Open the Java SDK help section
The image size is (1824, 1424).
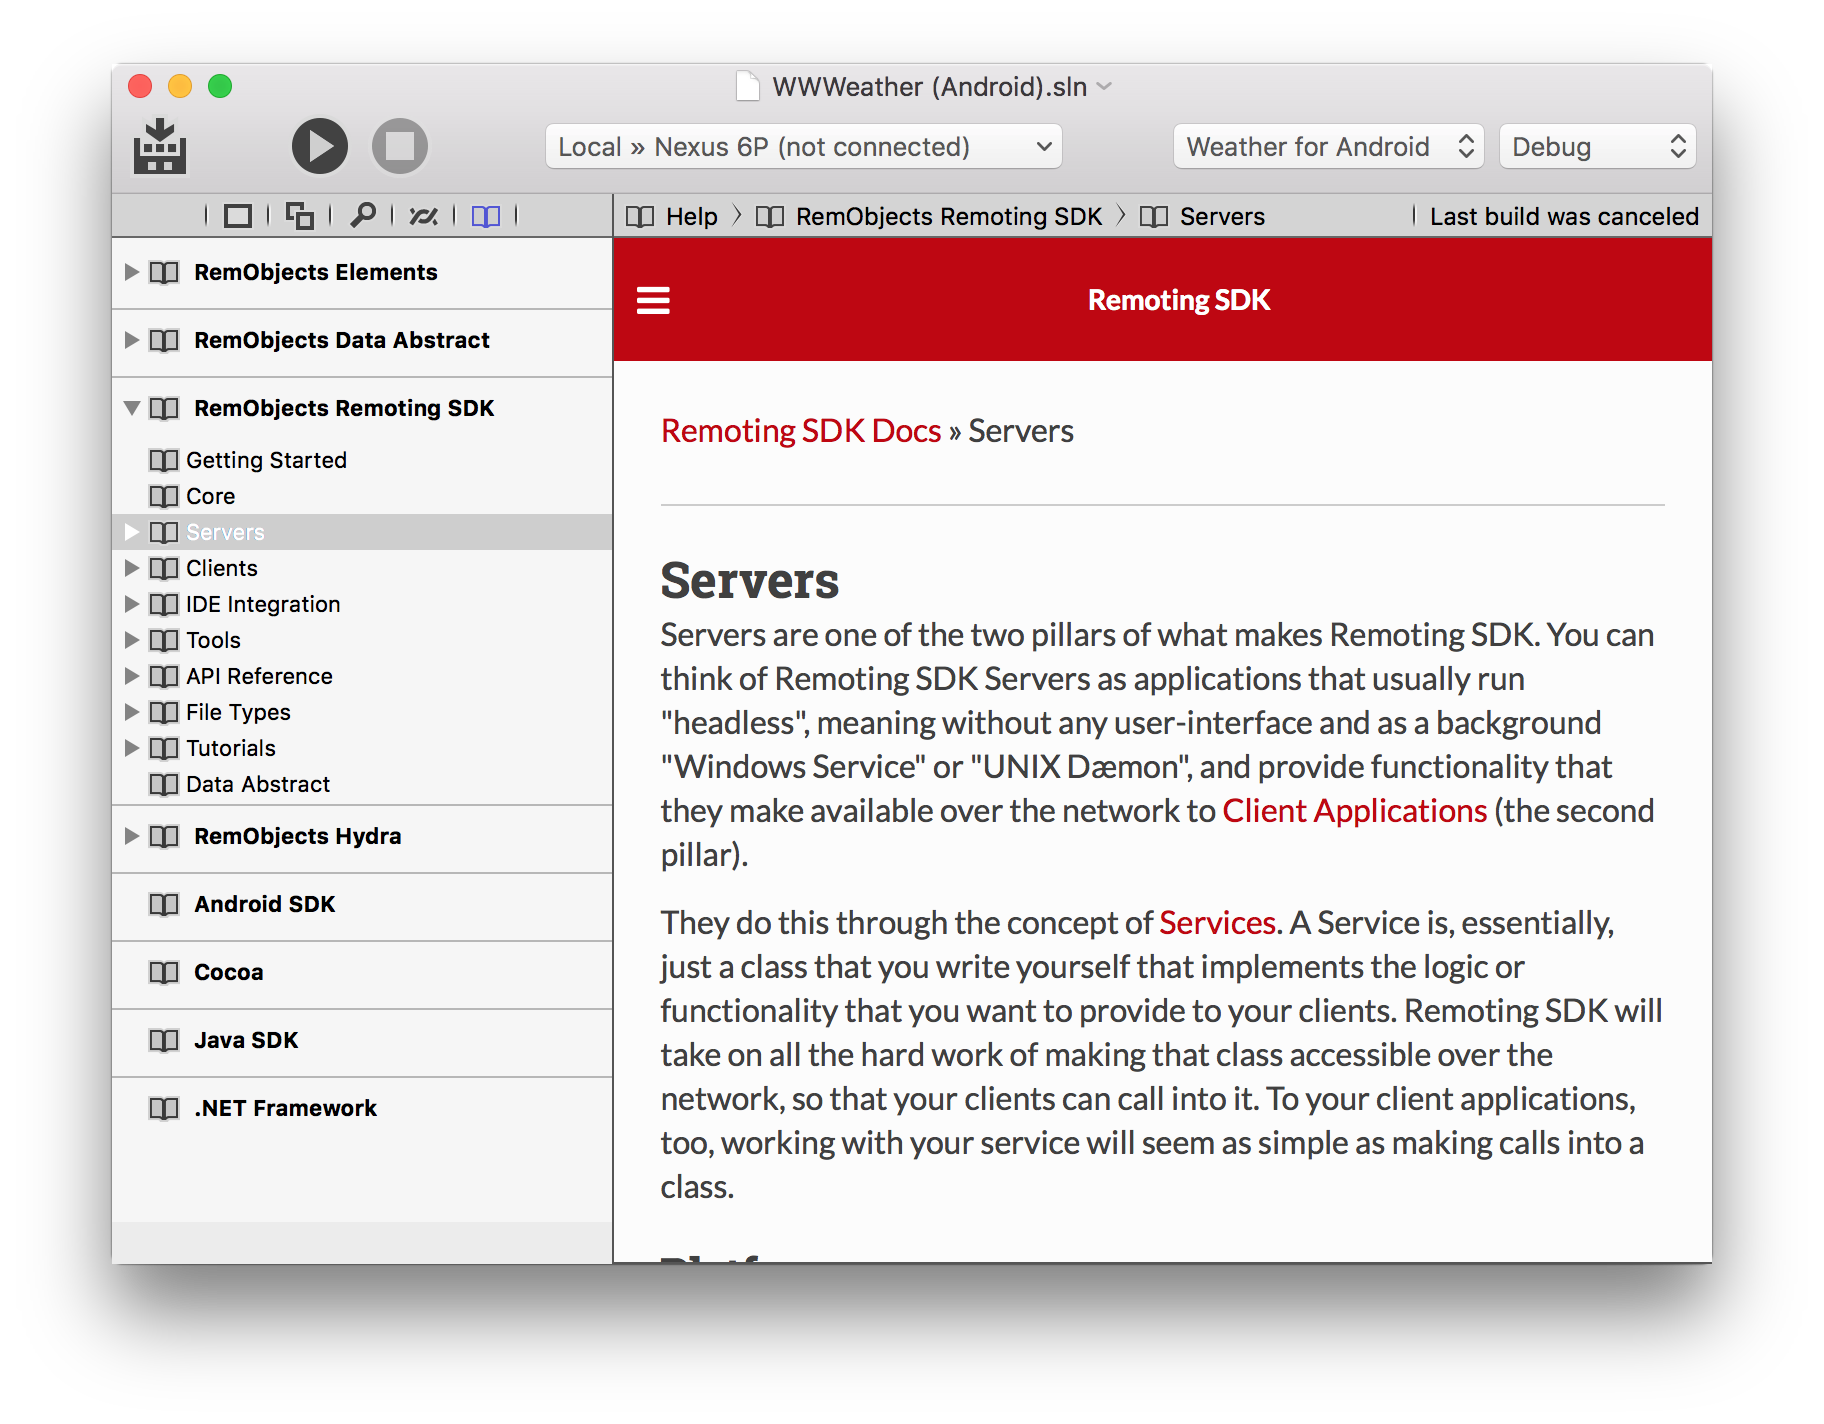point(246,1040)
